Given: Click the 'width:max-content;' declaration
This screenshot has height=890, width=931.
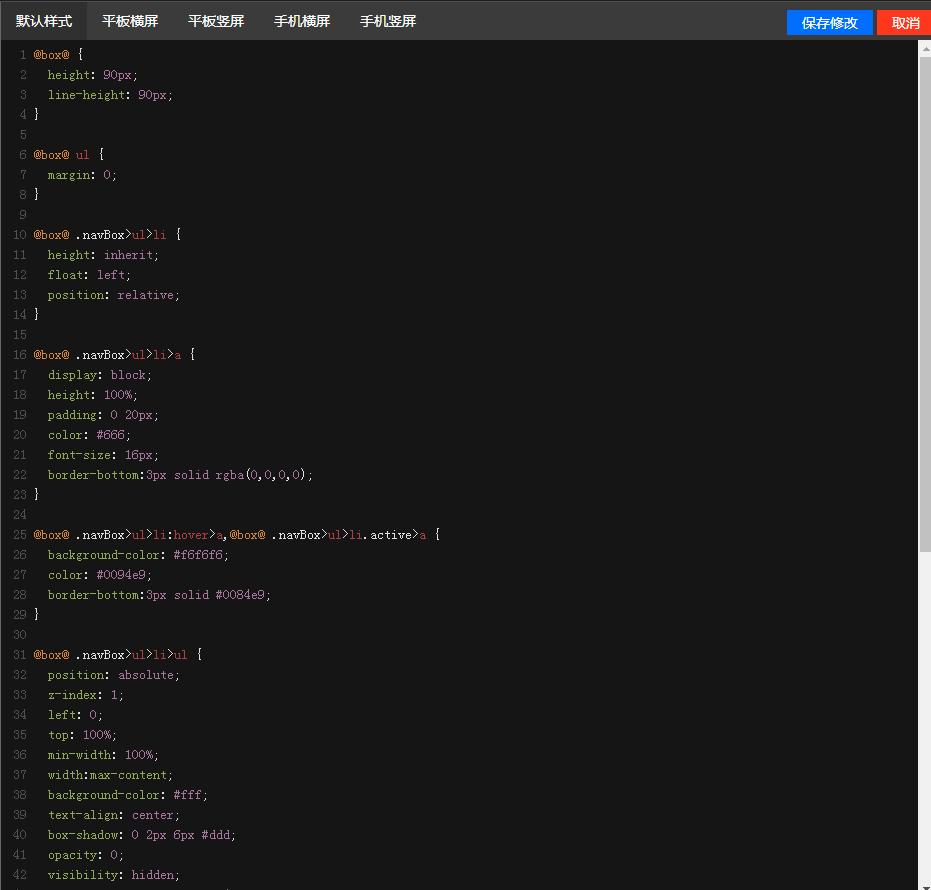Looking at the screenshot, I should 110,775.
